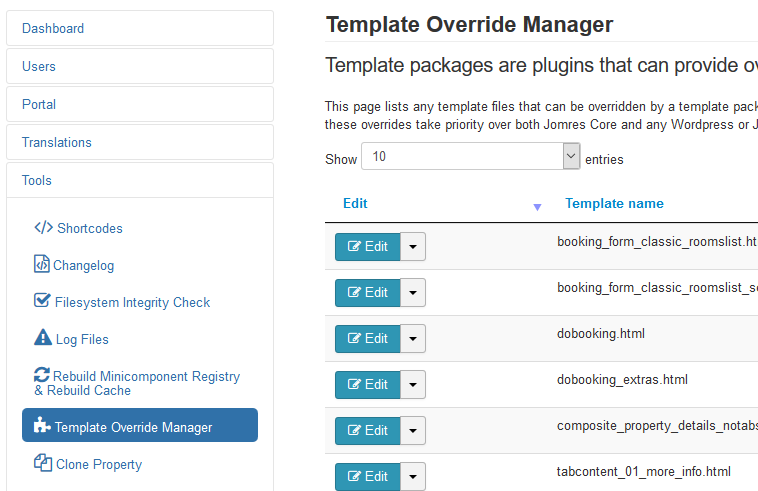This screenshot has height=491, width=758.
Task: Click the sort arrow icon on the Edit column
Action: tap(537, 207)
